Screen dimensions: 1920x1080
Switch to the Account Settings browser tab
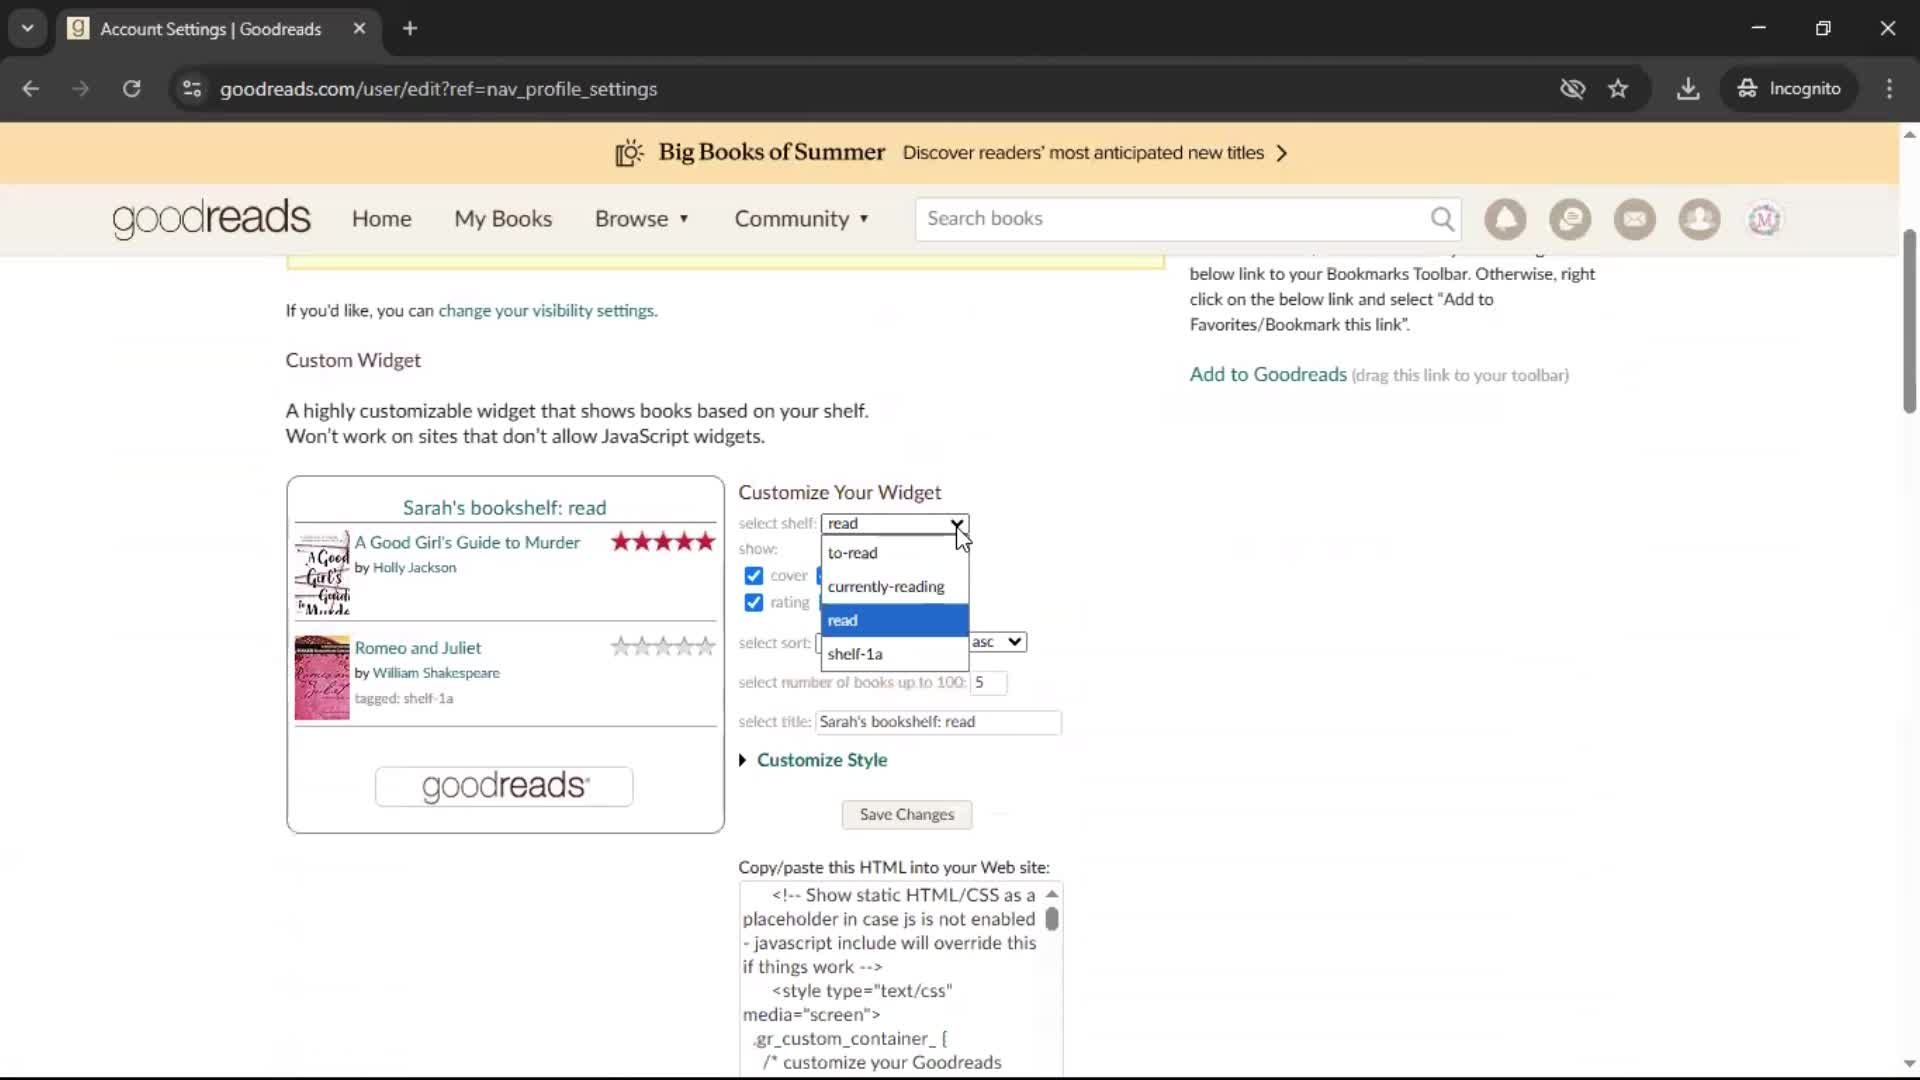click(210, 29)
